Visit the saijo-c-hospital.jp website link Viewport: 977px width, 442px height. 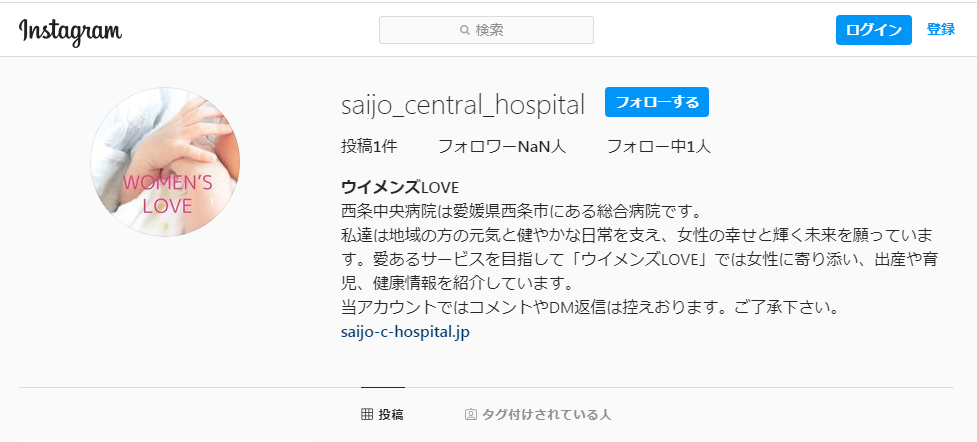point(405,332)
